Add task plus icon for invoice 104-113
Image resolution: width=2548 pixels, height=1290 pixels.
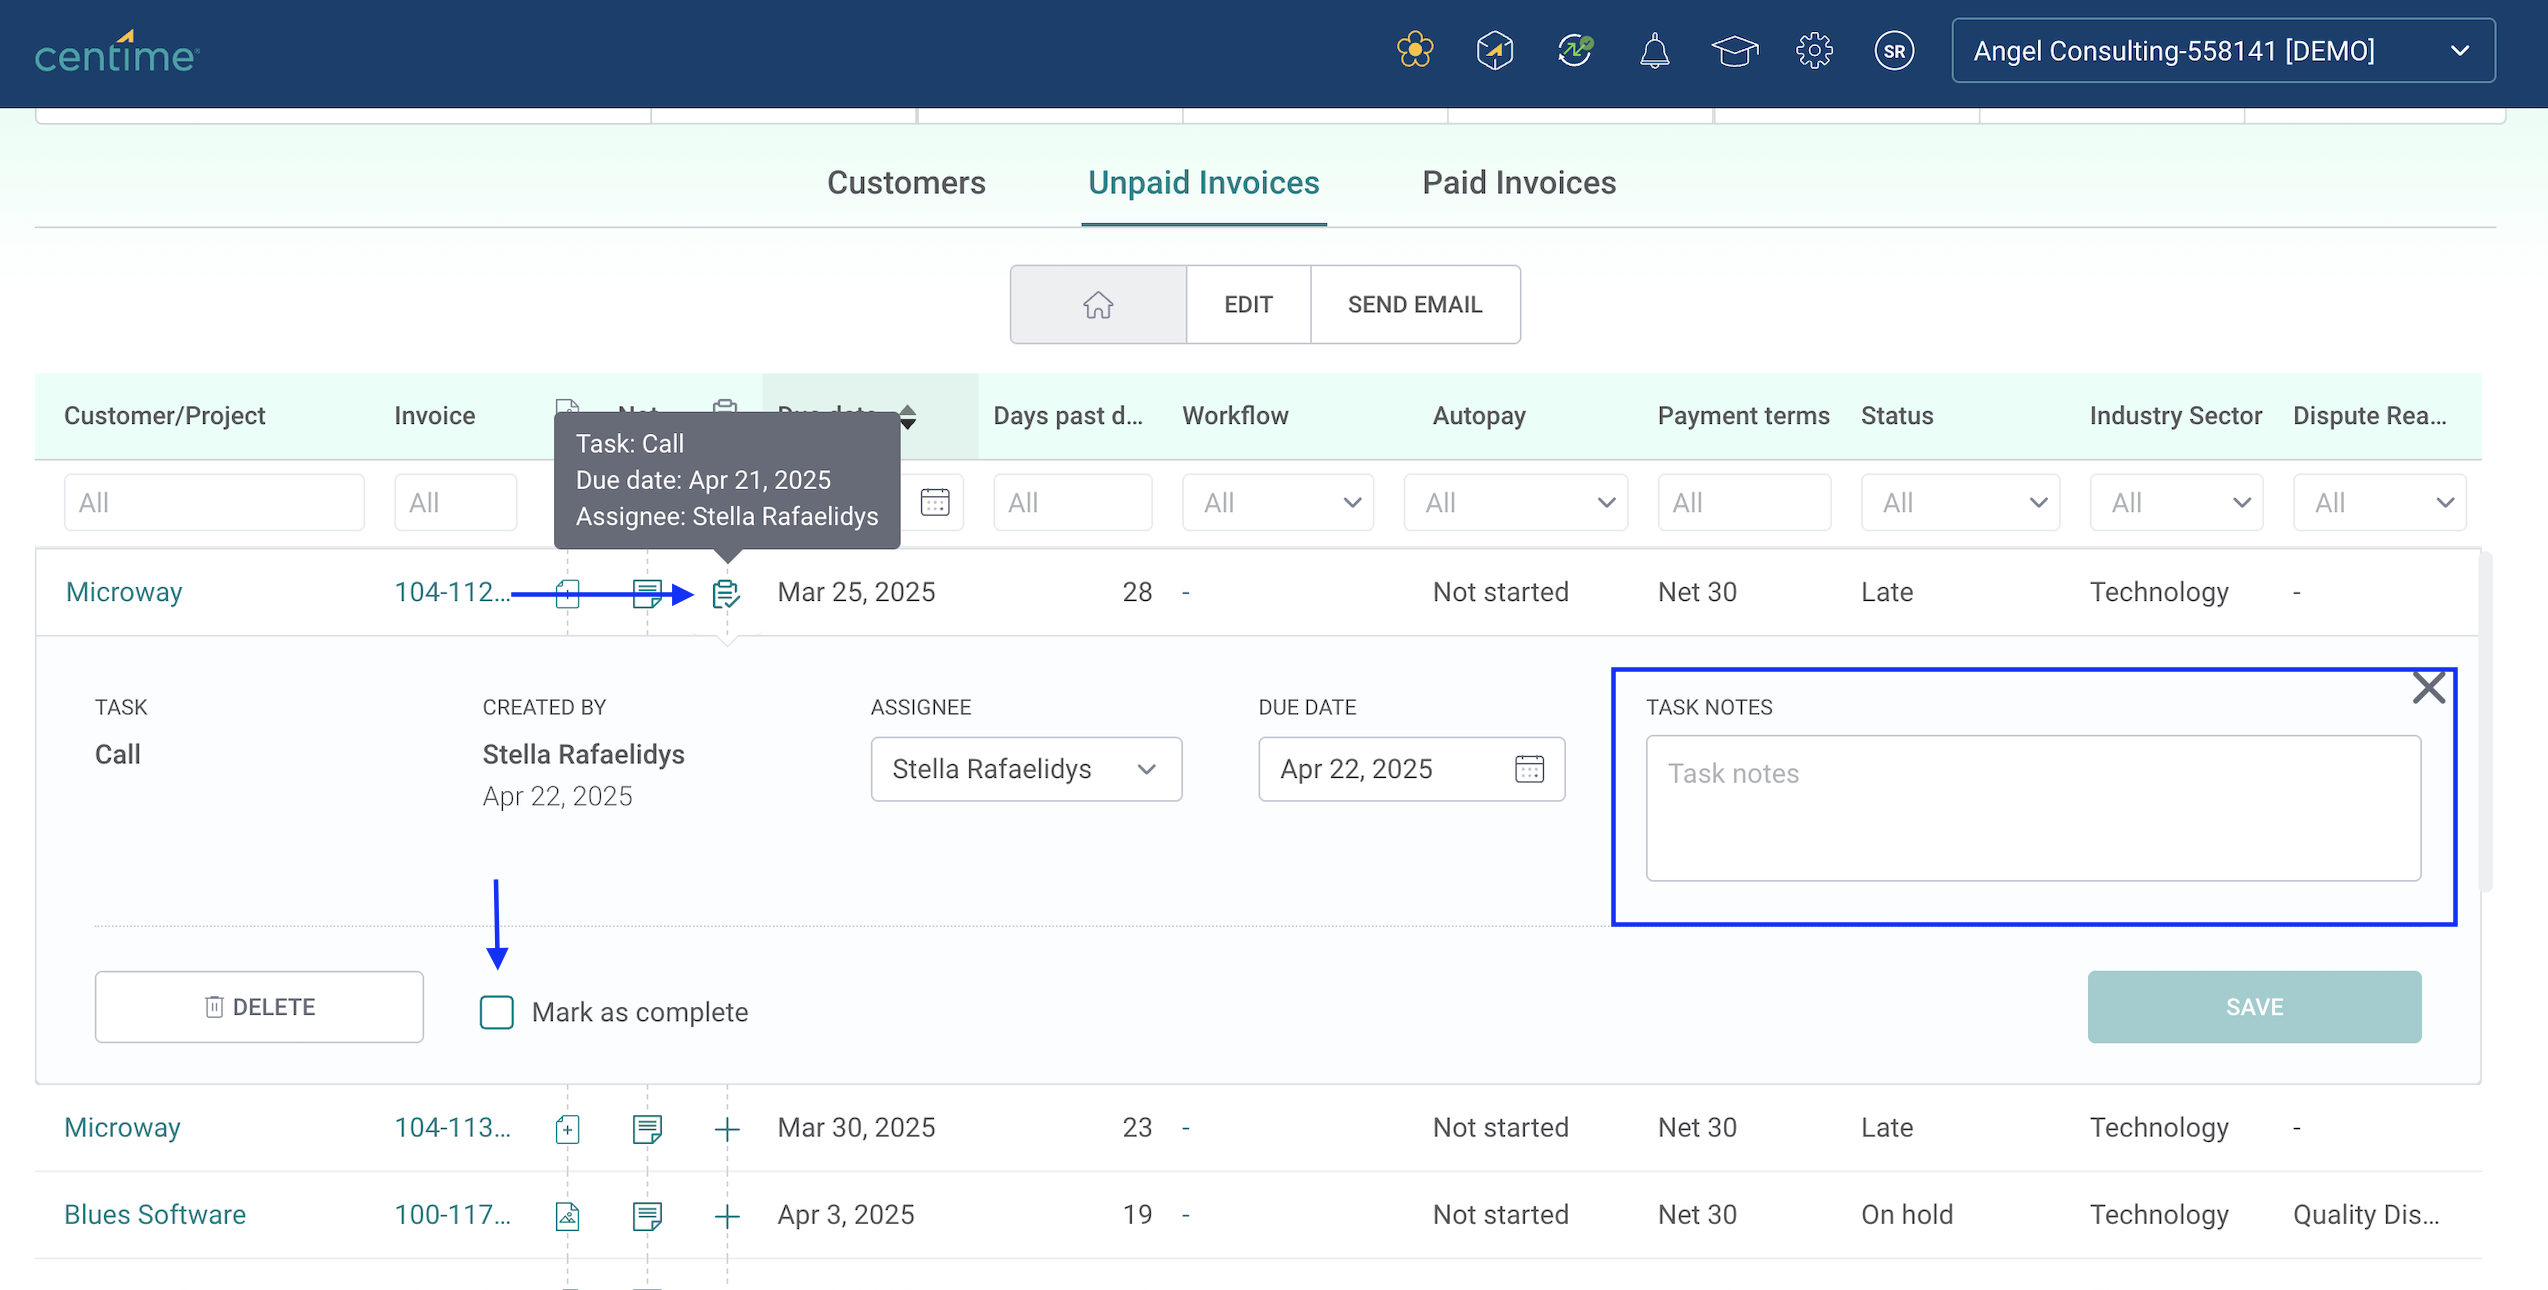click(727, 1129)
